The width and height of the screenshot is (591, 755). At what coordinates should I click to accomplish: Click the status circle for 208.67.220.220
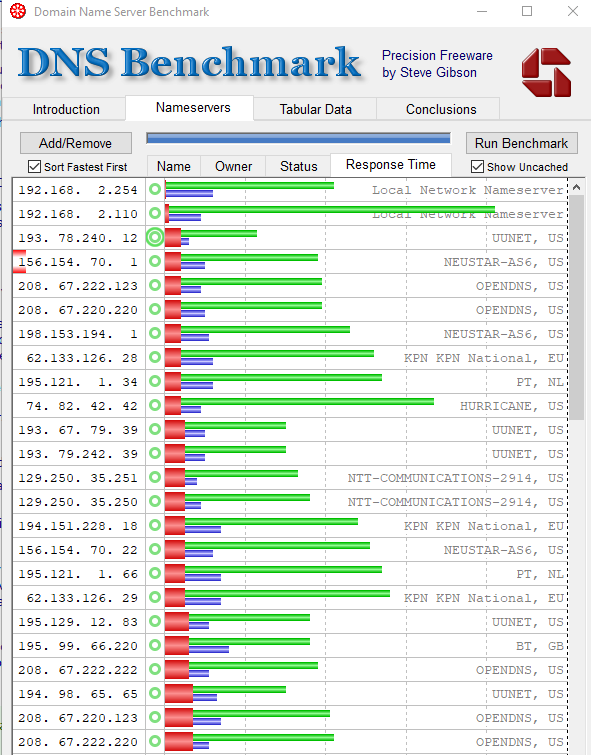(155, 309)
